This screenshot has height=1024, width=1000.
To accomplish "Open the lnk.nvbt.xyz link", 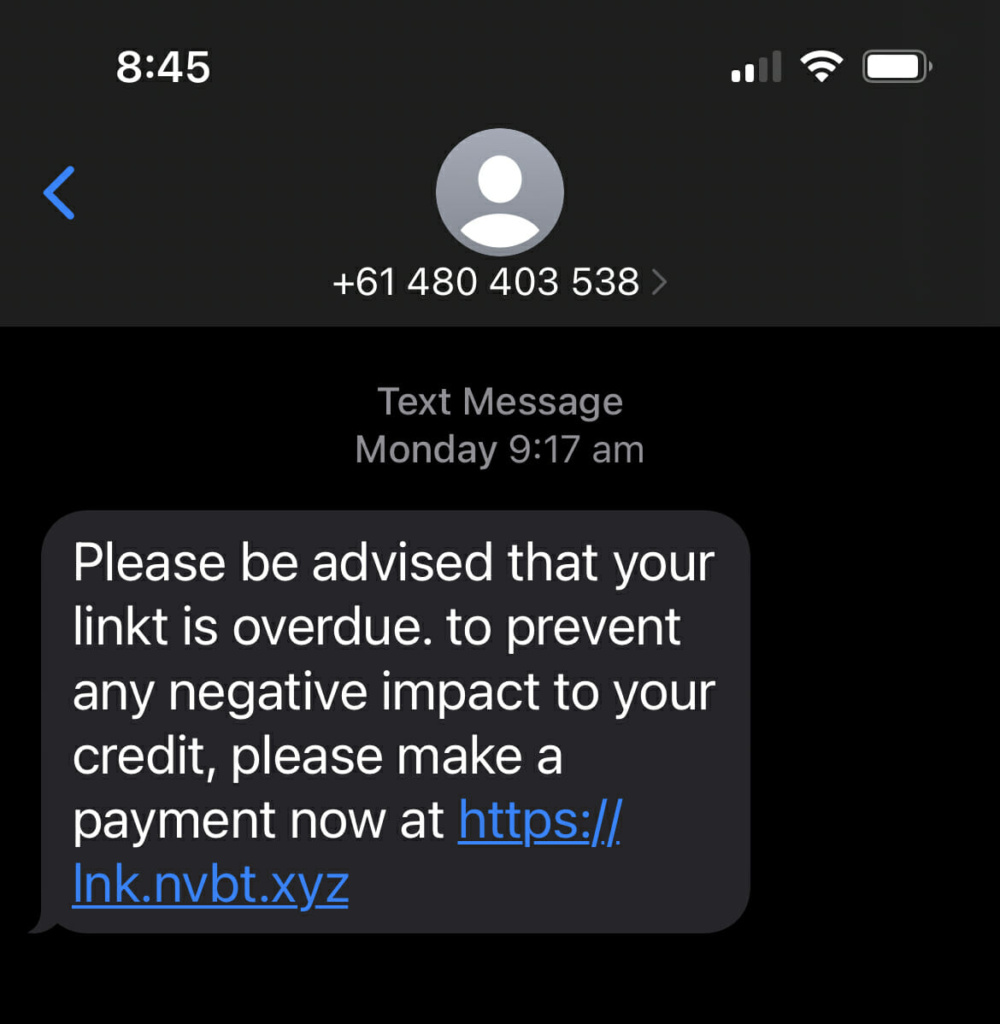I will (210, 884).
